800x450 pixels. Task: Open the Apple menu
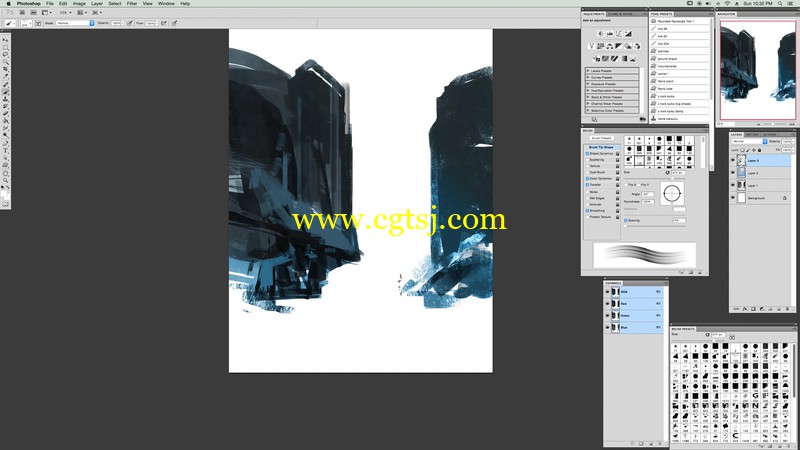click(8, 4)
